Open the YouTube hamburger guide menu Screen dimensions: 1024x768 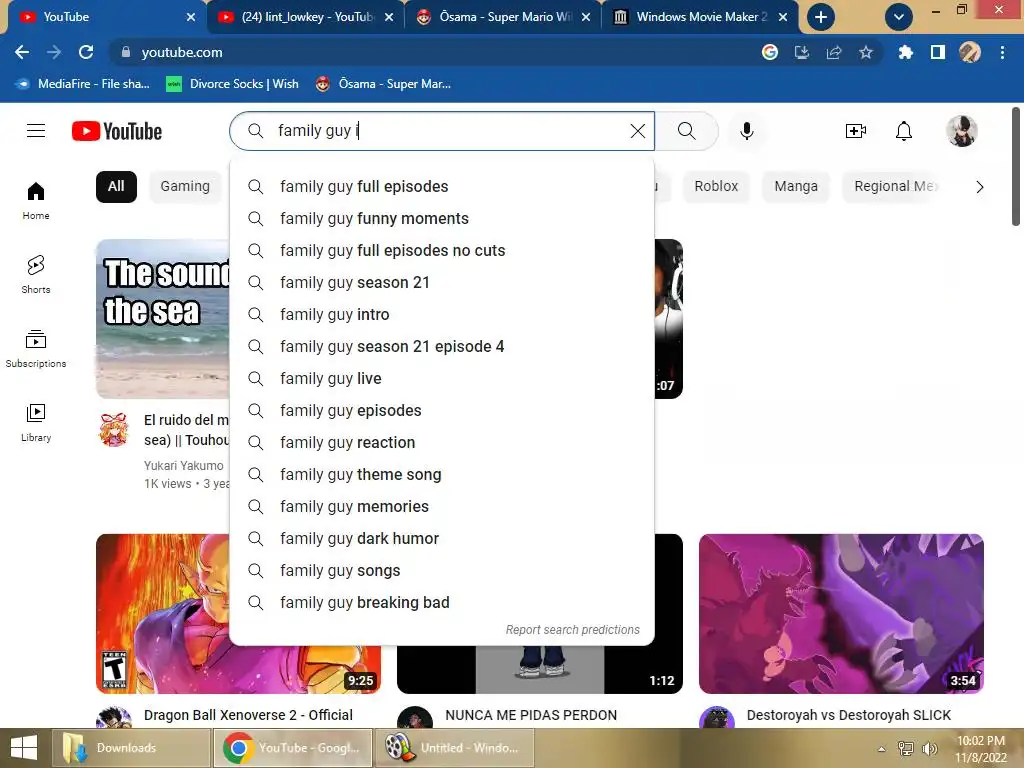(36, 131)
